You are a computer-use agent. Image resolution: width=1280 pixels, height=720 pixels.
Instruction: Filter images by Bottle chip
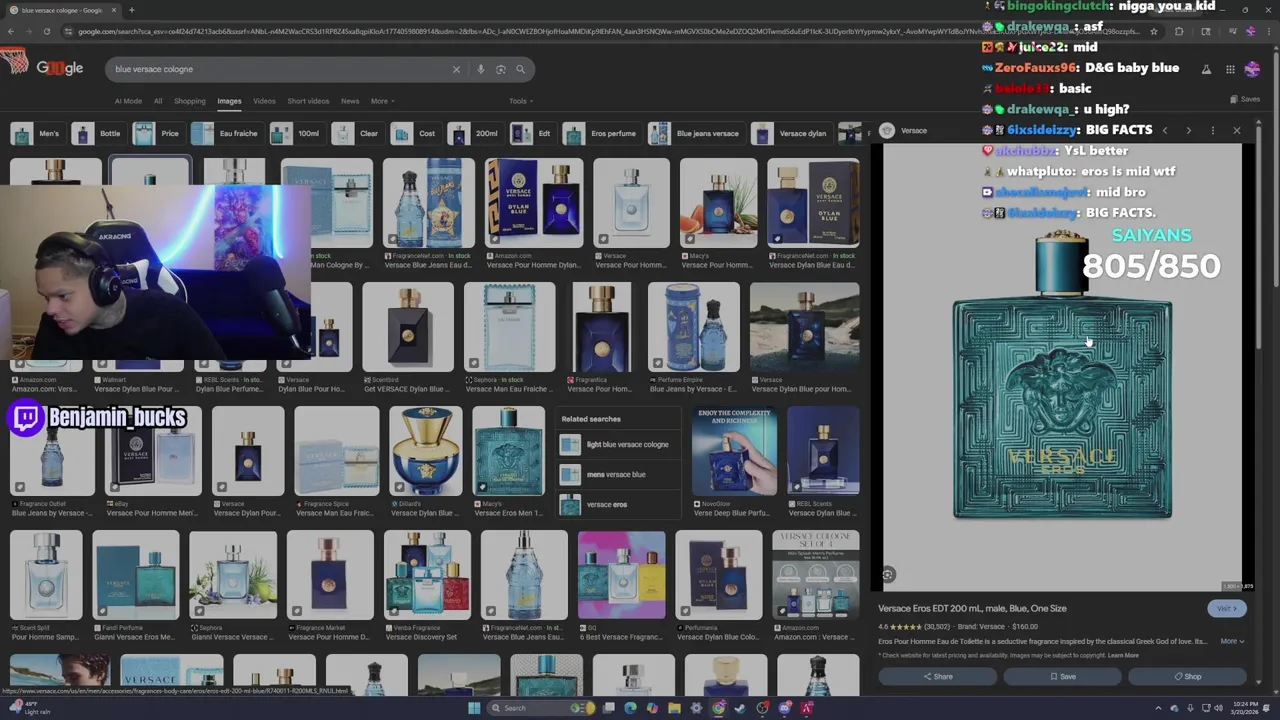[x=98, y=133]
